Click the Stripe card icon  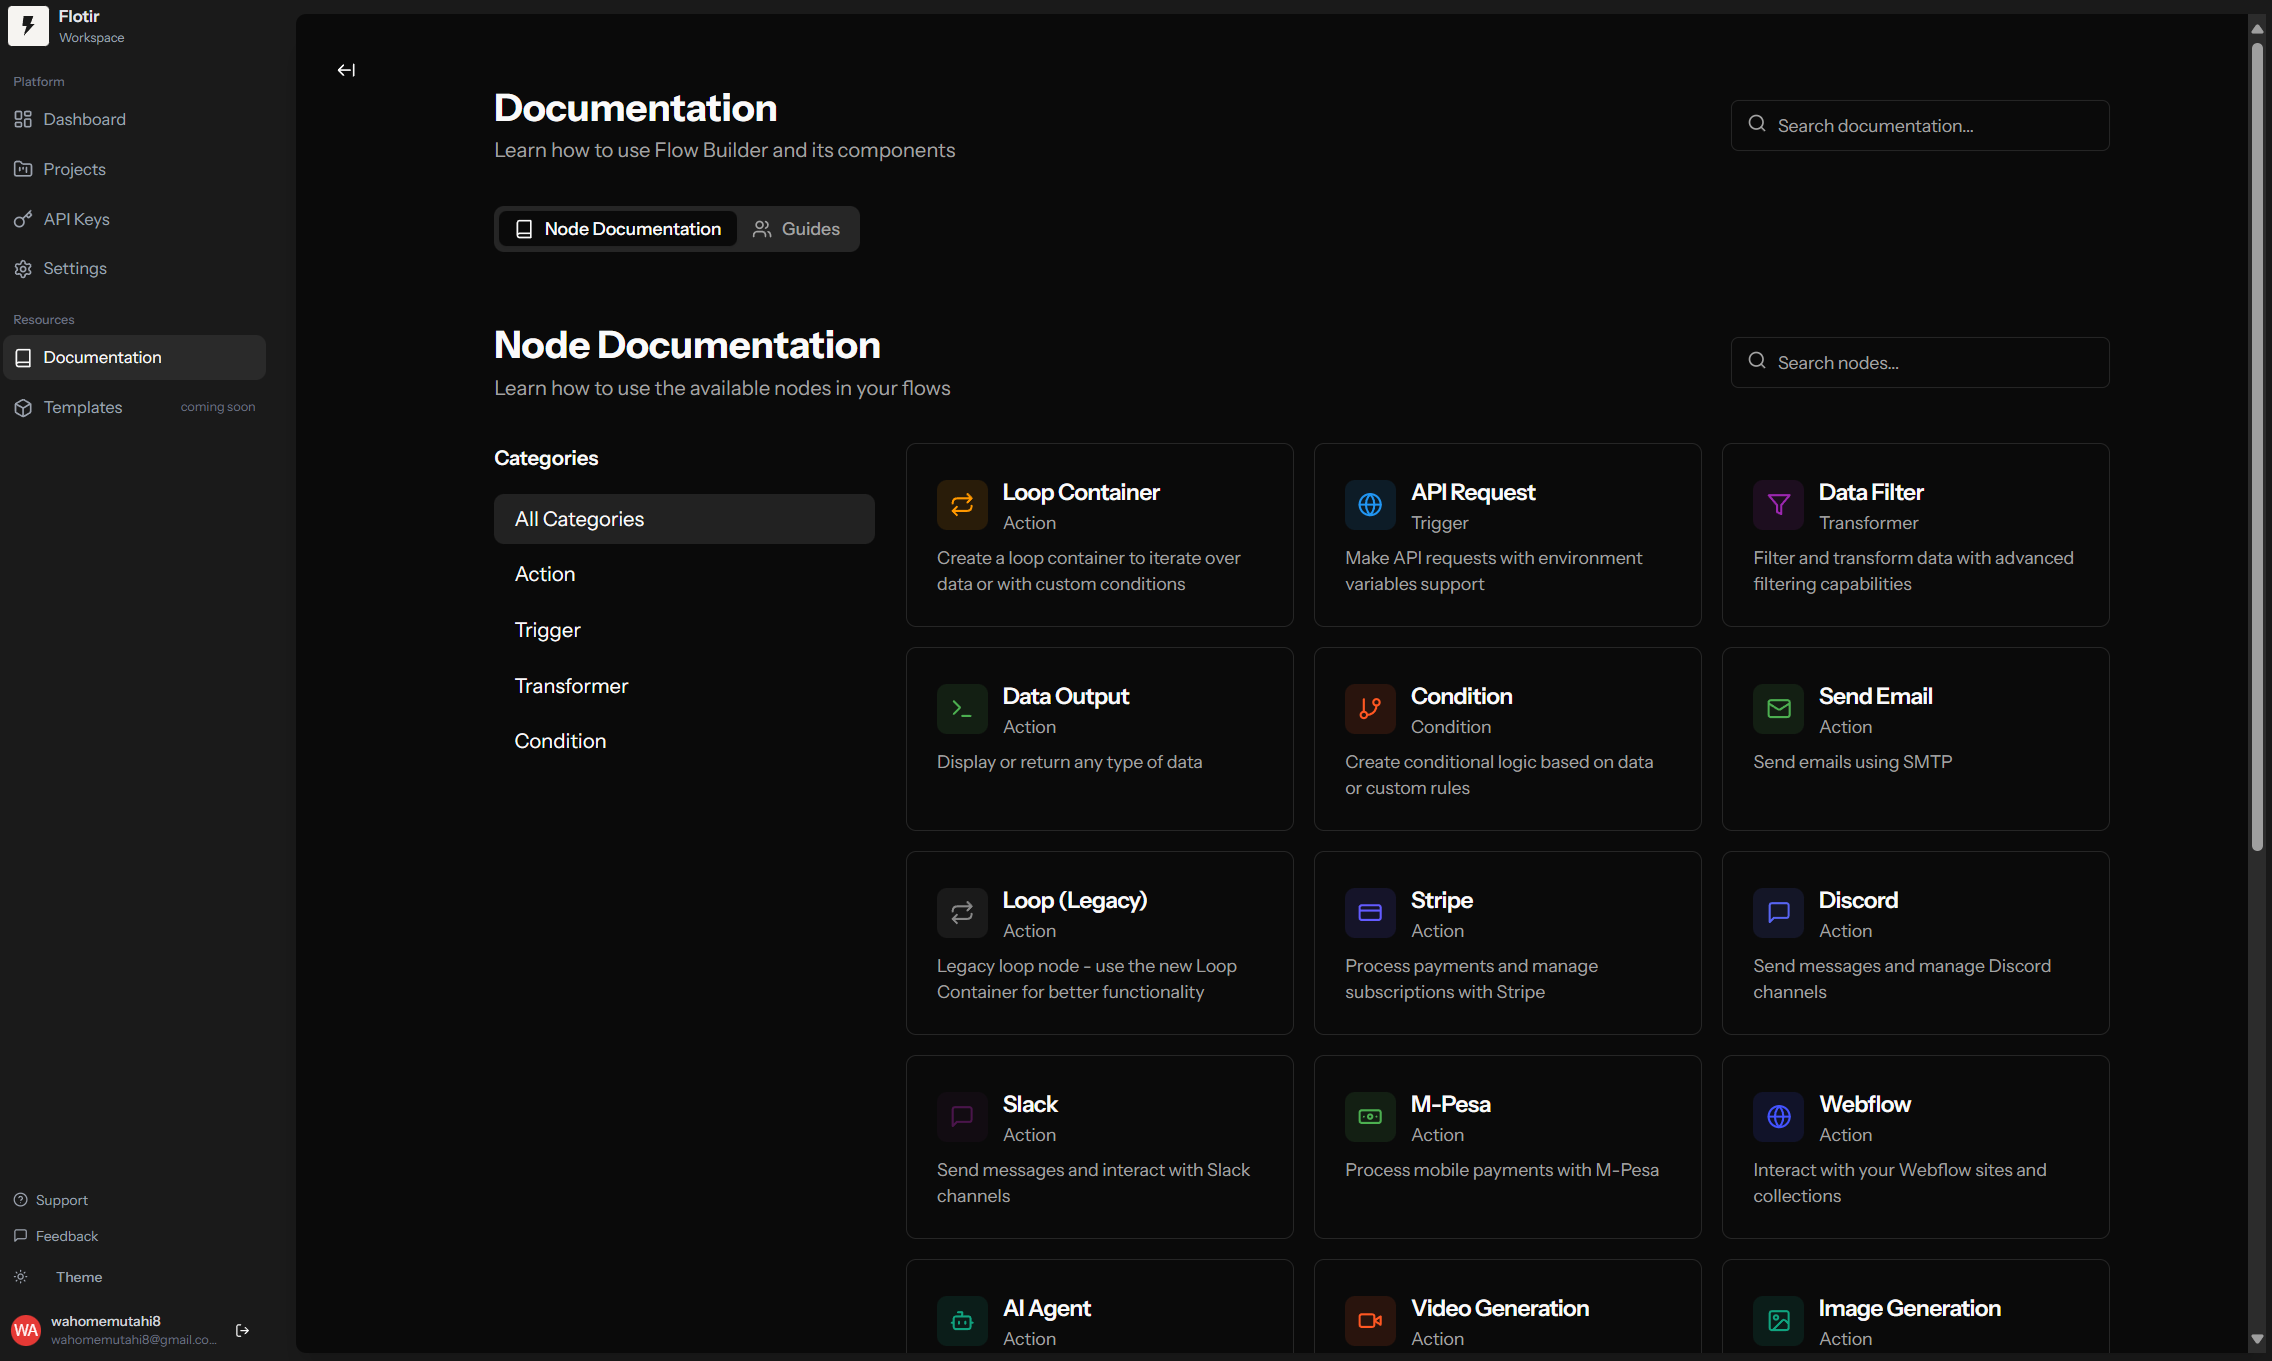click(1369, 913)
